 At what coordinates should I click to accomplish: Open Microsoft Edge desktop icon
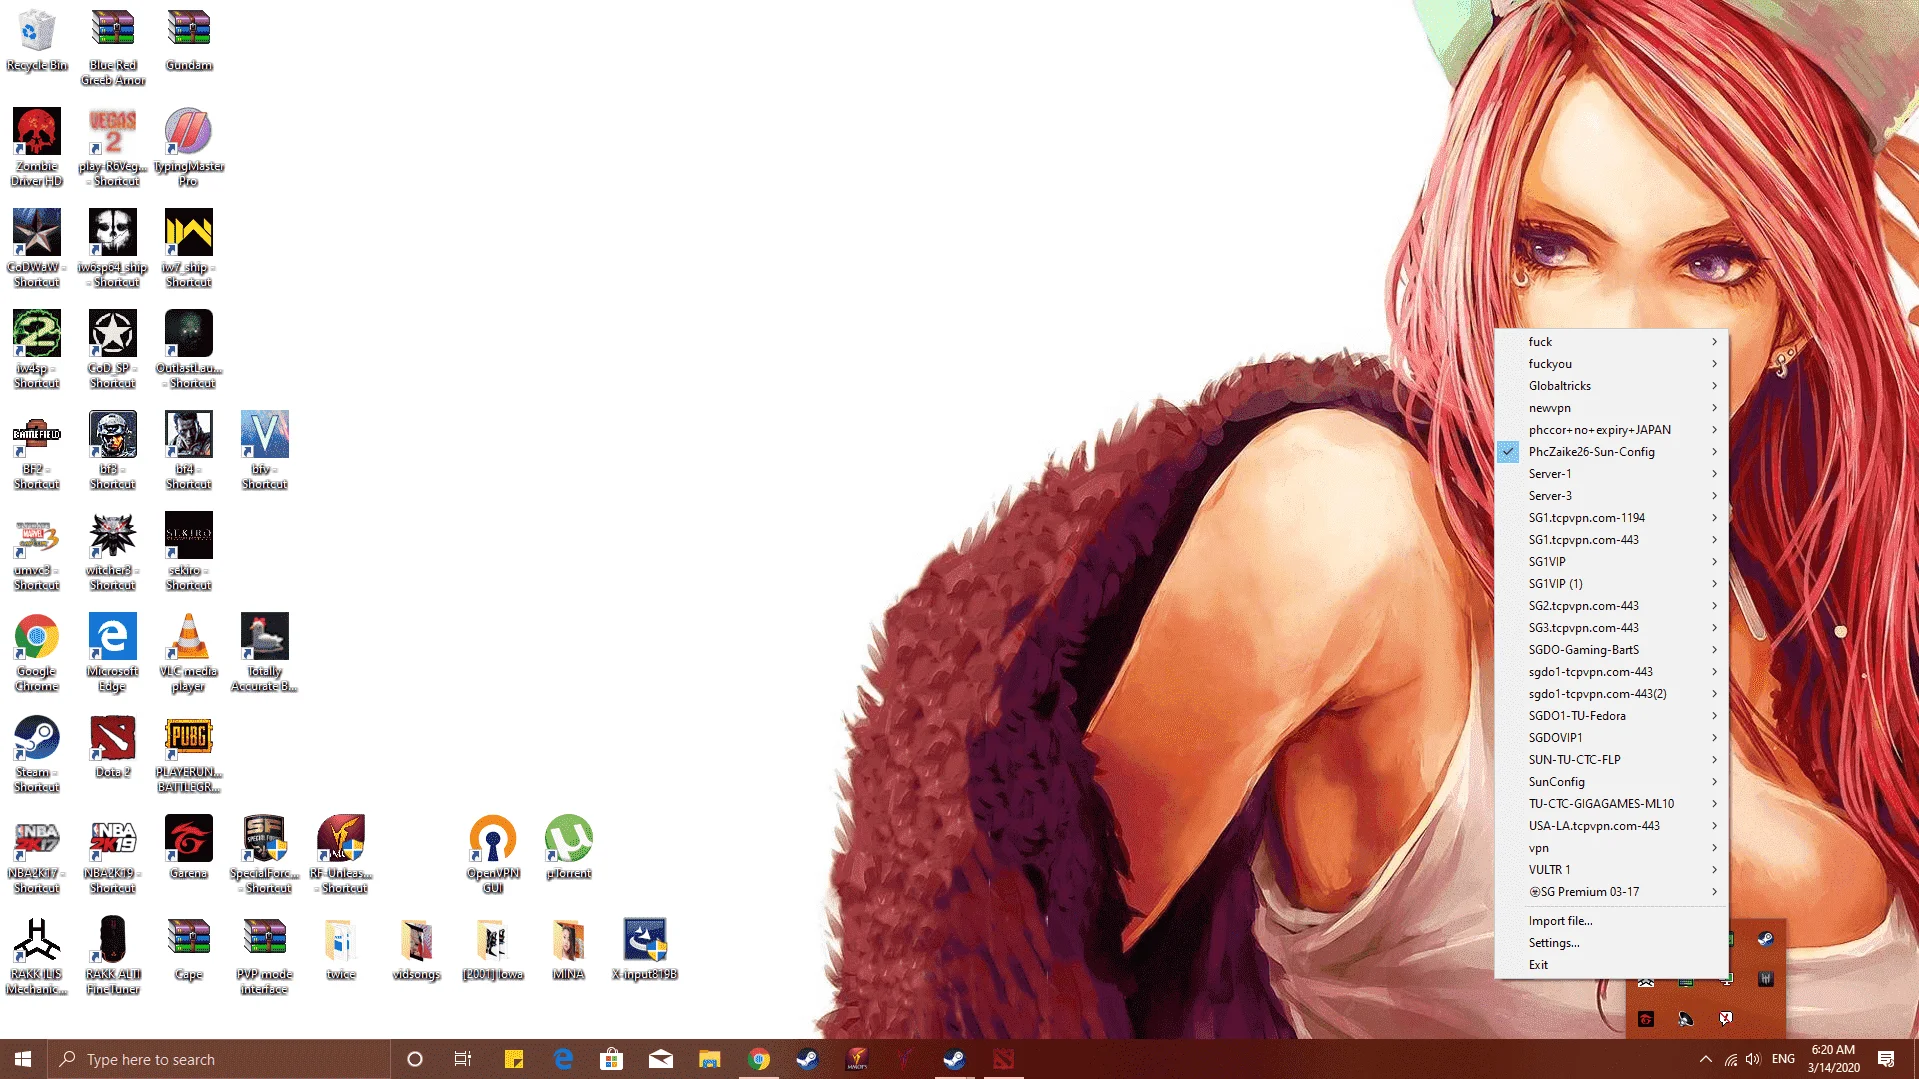113,651
